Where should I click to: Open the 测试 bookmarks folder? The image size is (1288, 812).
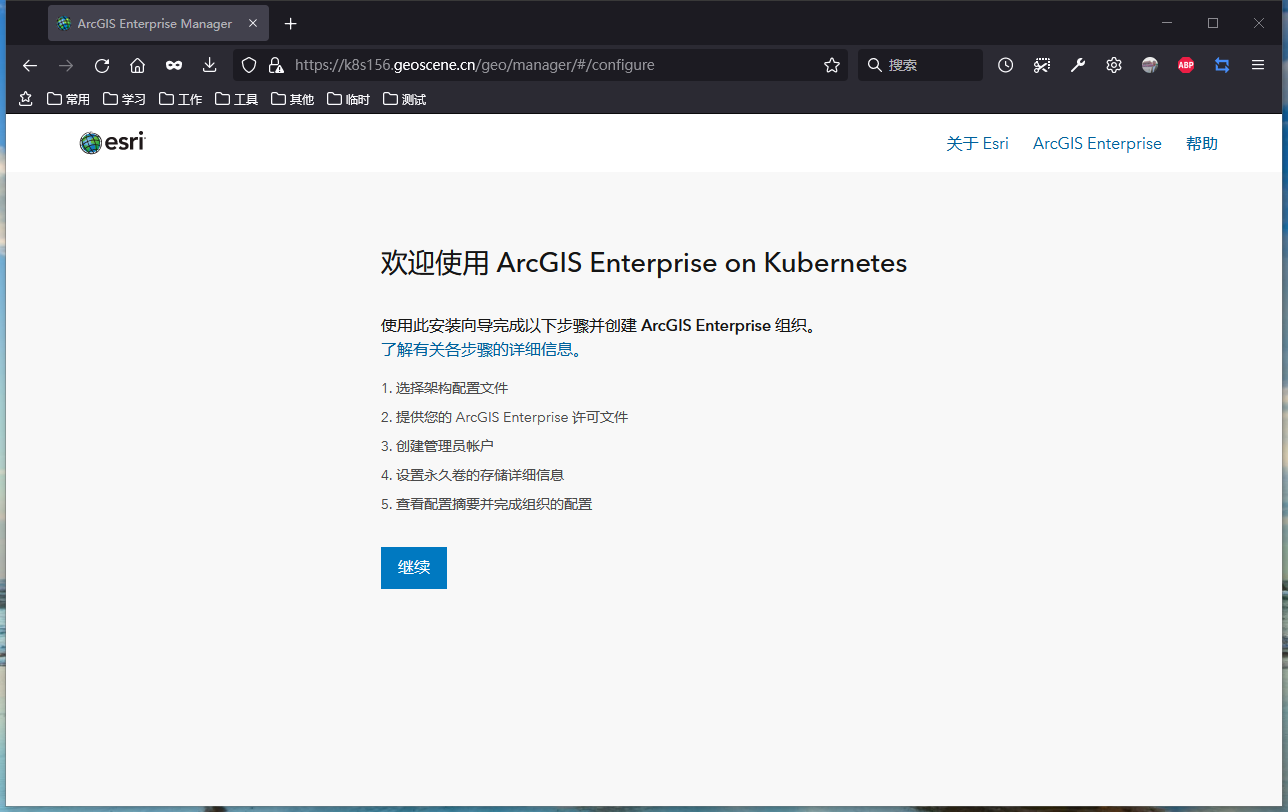pos(404,99)
